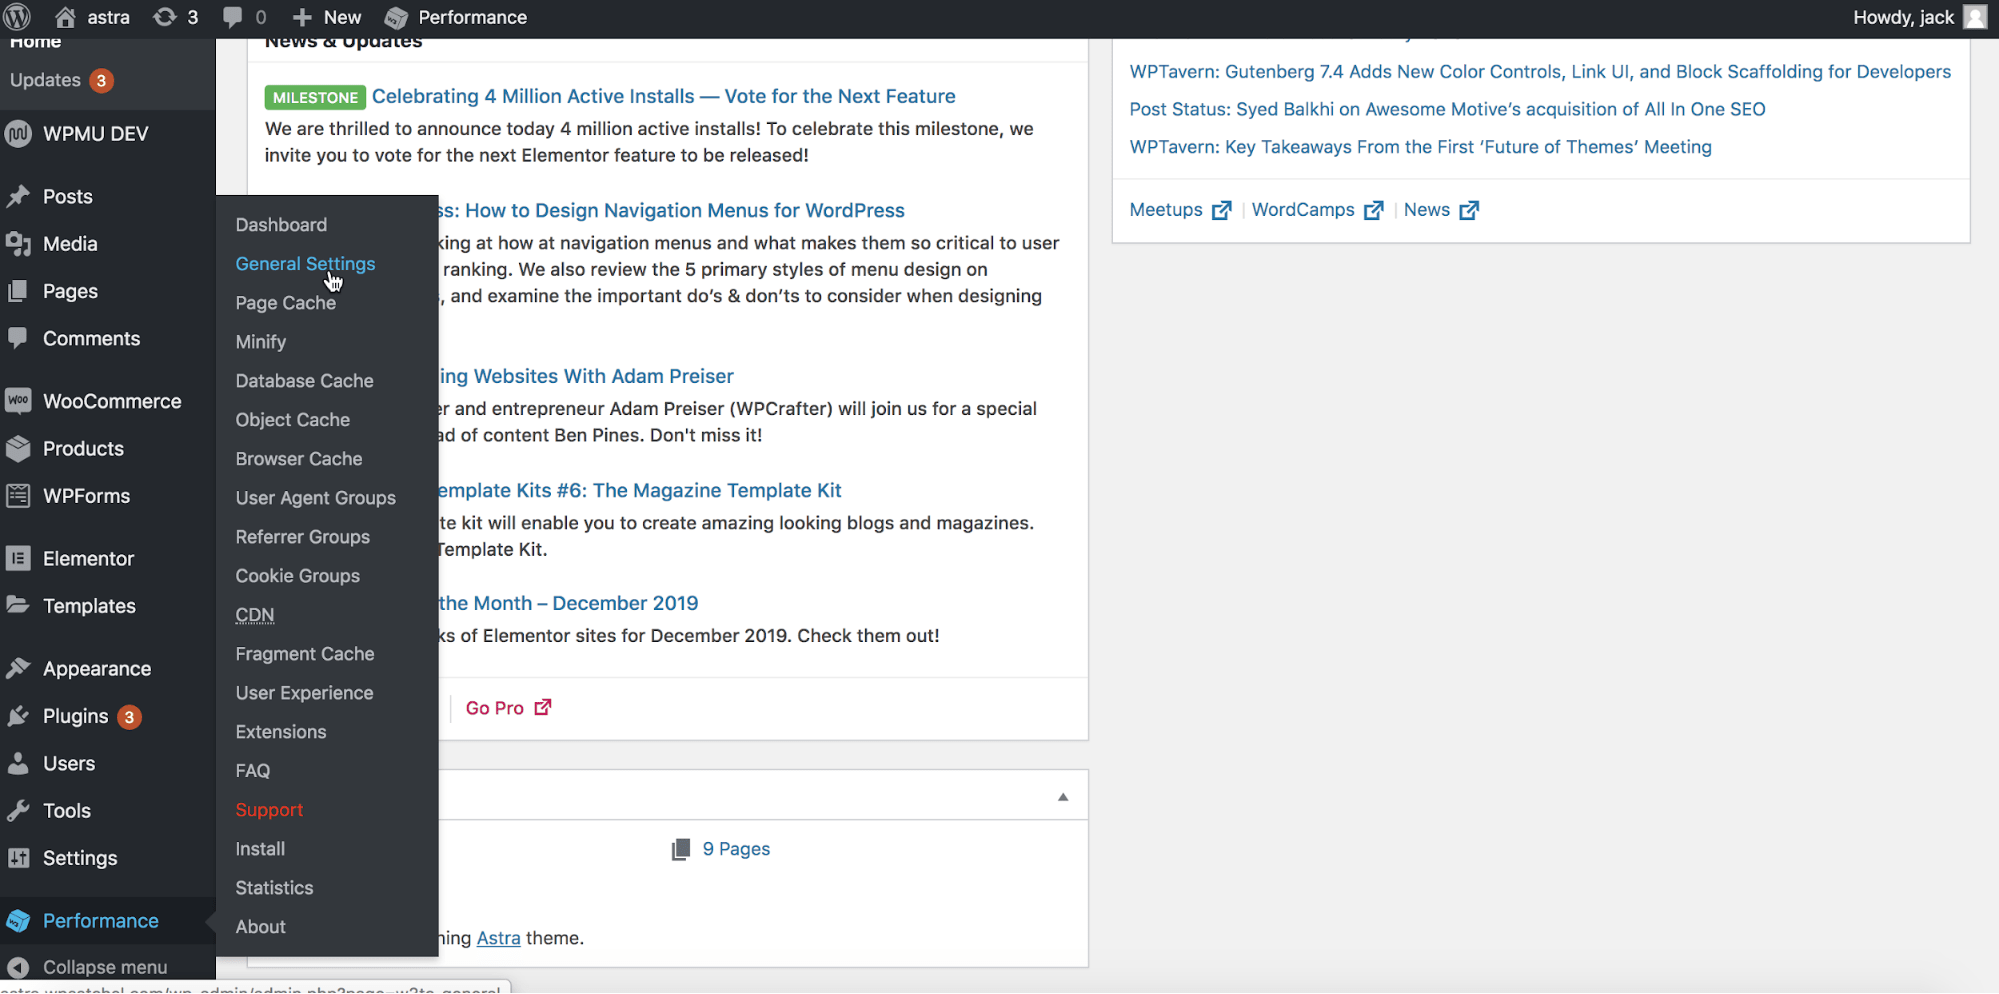The image size is (1999, 994).
Task: Open the Design Navigation Menus article link
Action: 671,210
